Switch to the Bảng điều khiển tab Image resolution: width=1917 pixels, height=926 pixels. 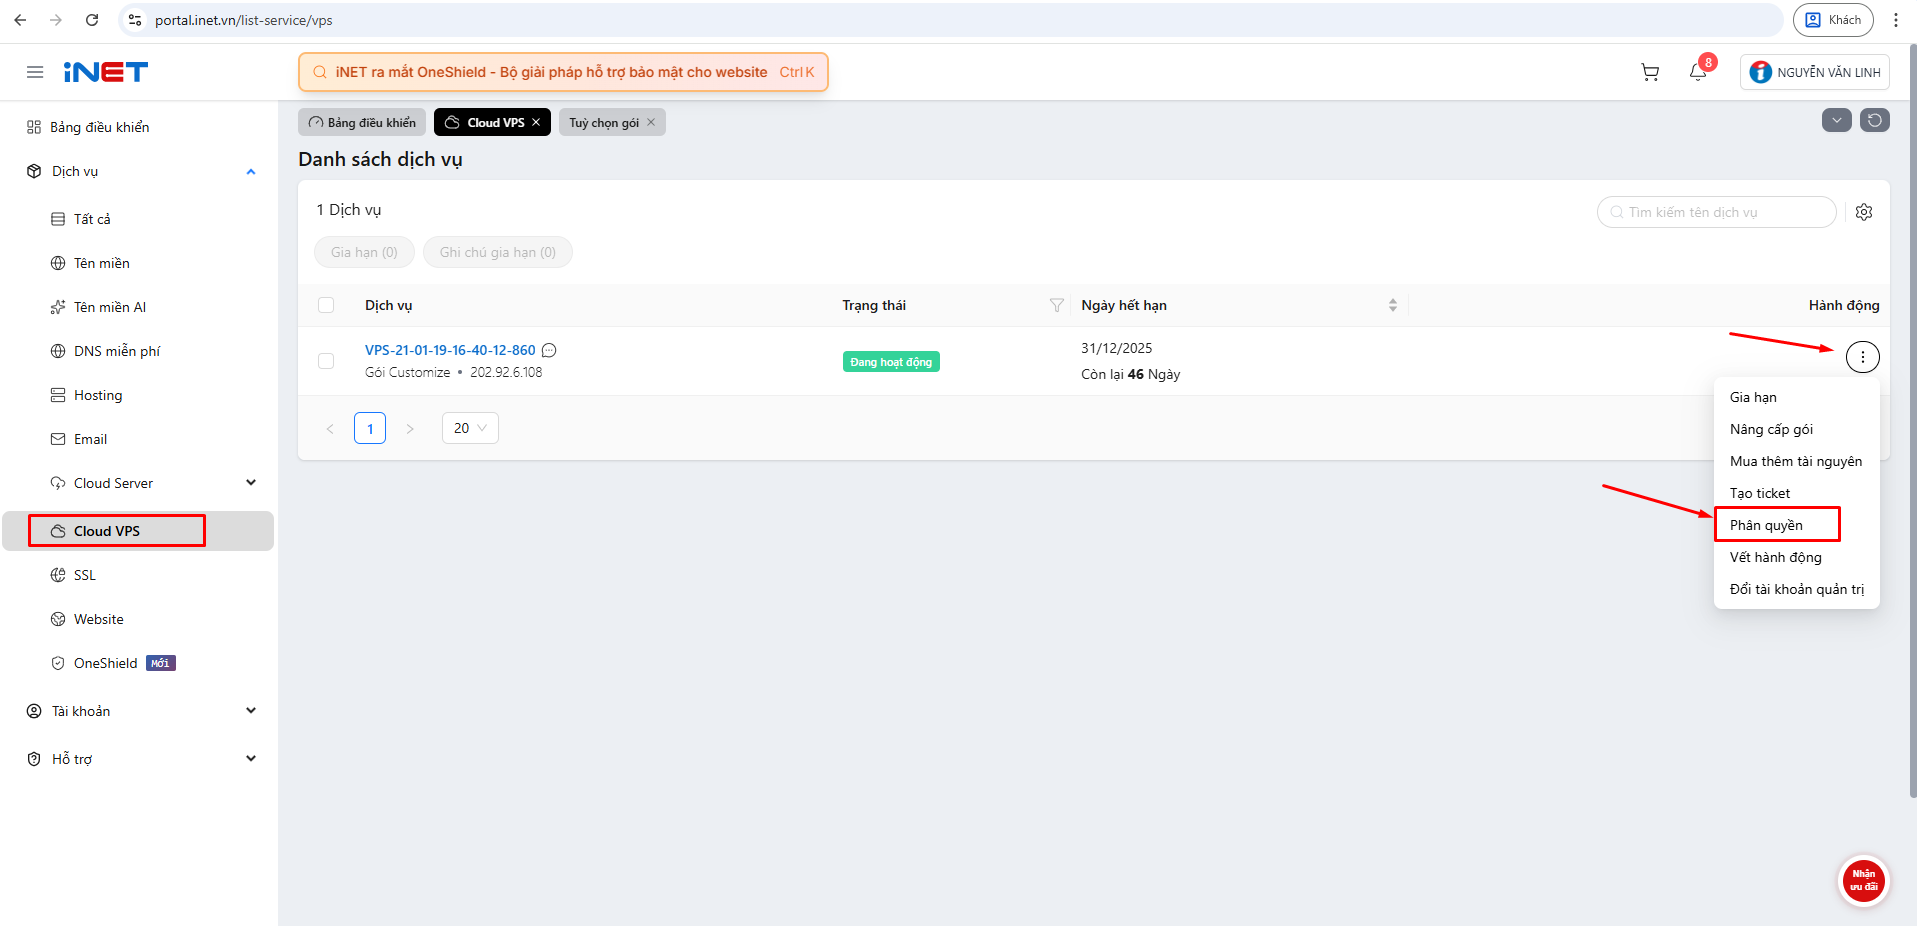click(362, 122)
